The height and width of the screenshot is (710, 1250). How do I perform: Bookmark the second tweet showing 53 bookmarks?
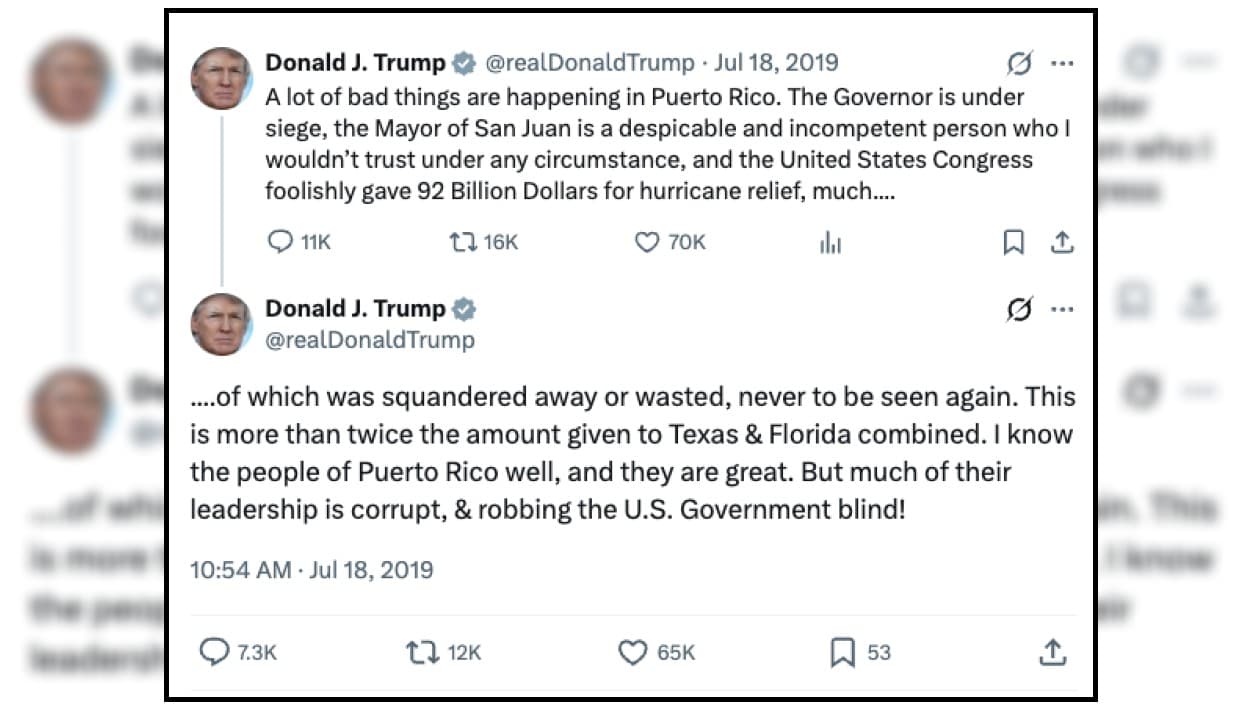[843, 653]
